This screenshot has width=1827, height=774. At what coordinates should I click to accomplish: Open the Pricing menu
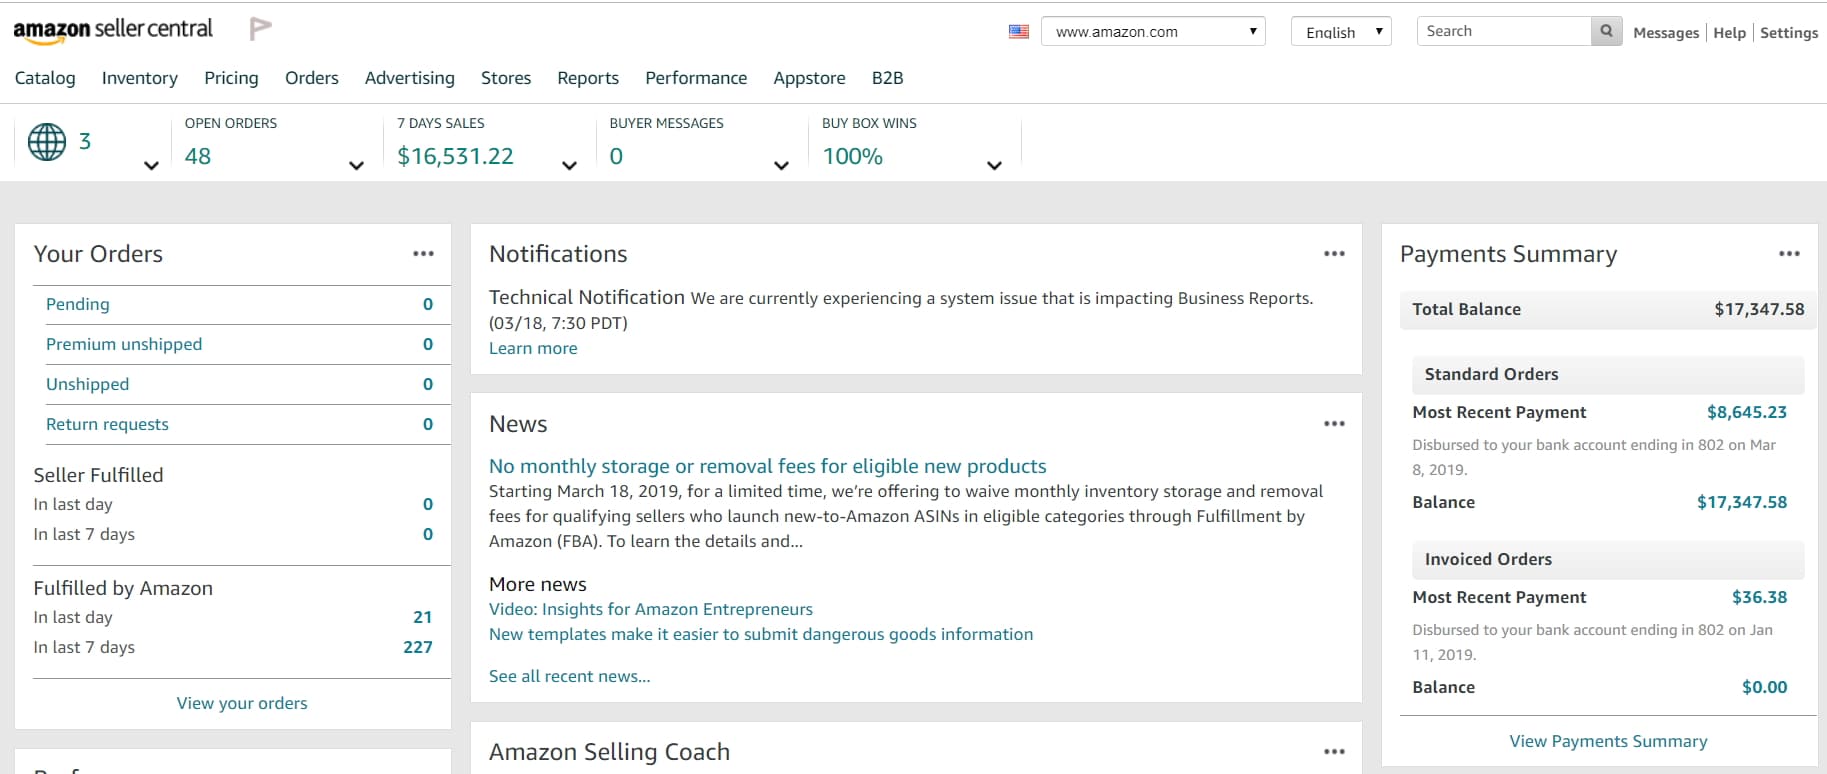click(231, 78)
